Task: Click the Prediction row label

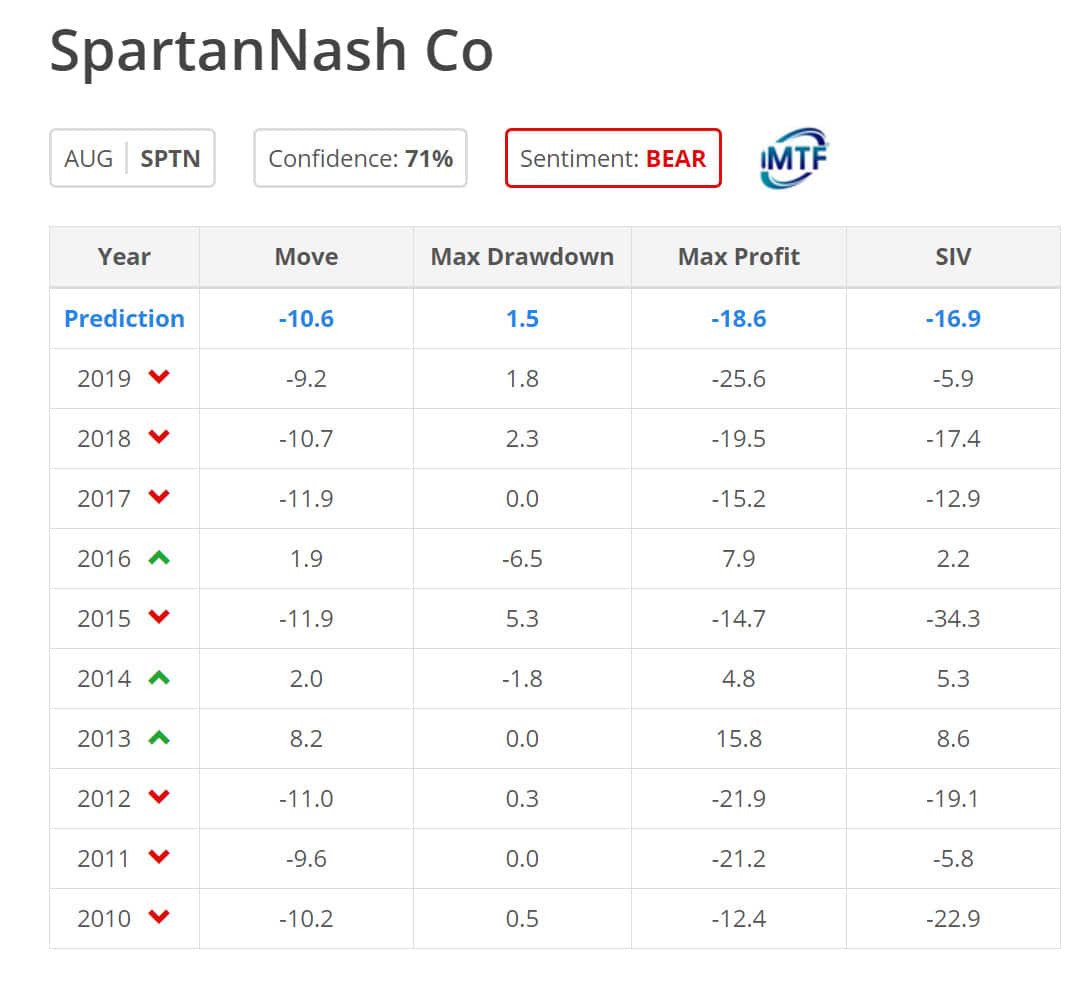Action: (124, 319)
